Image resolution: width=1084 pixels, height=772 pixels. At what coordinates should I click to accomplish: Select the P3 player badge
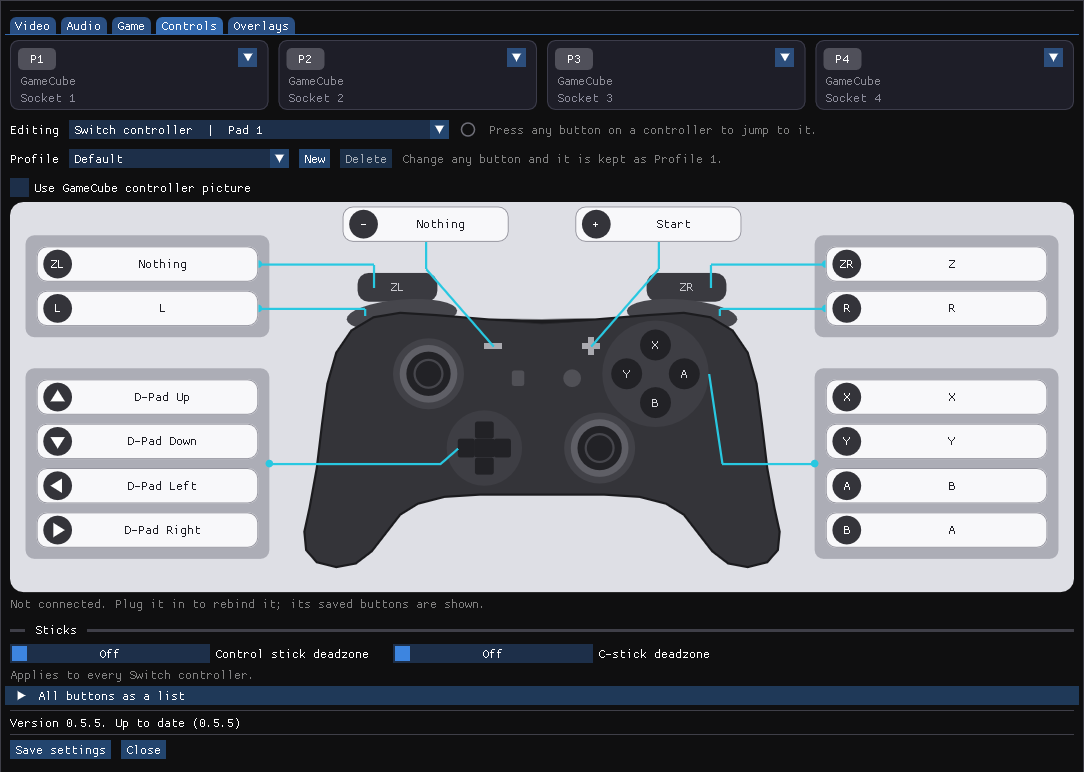(574, 59)
